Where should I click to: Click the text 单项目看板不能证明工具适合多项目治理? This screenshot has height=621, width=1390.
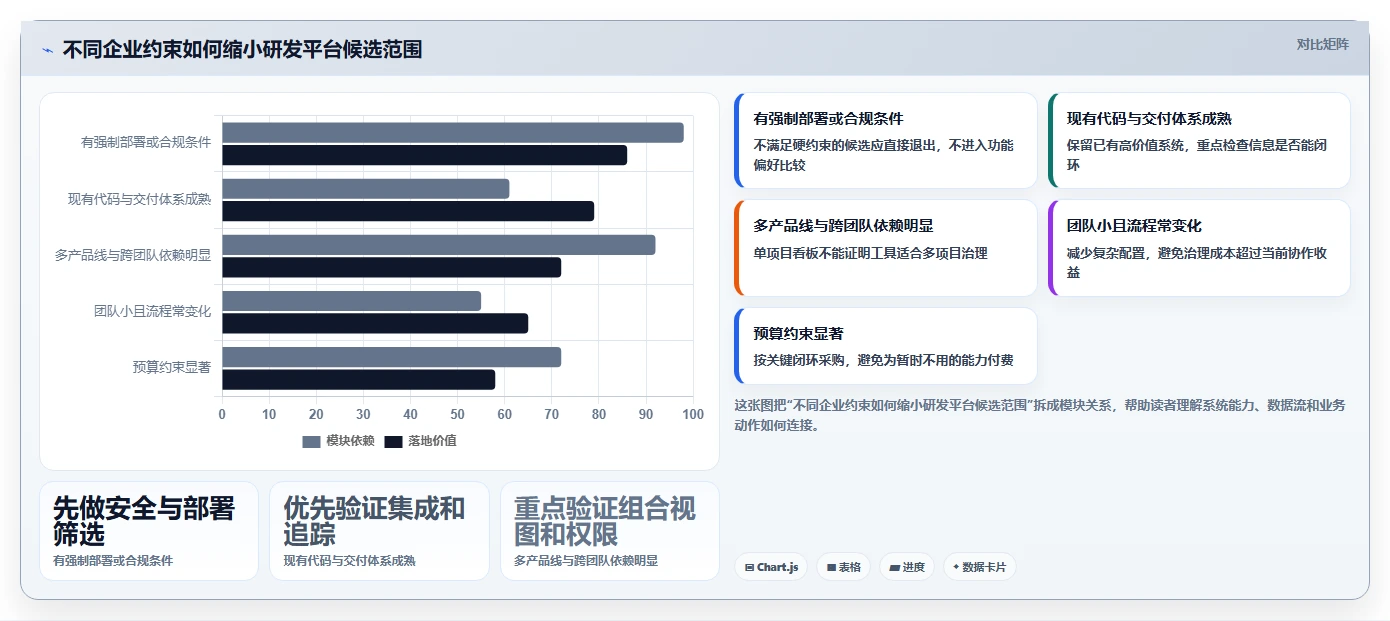pyautogui.click(x=870, y=254)
